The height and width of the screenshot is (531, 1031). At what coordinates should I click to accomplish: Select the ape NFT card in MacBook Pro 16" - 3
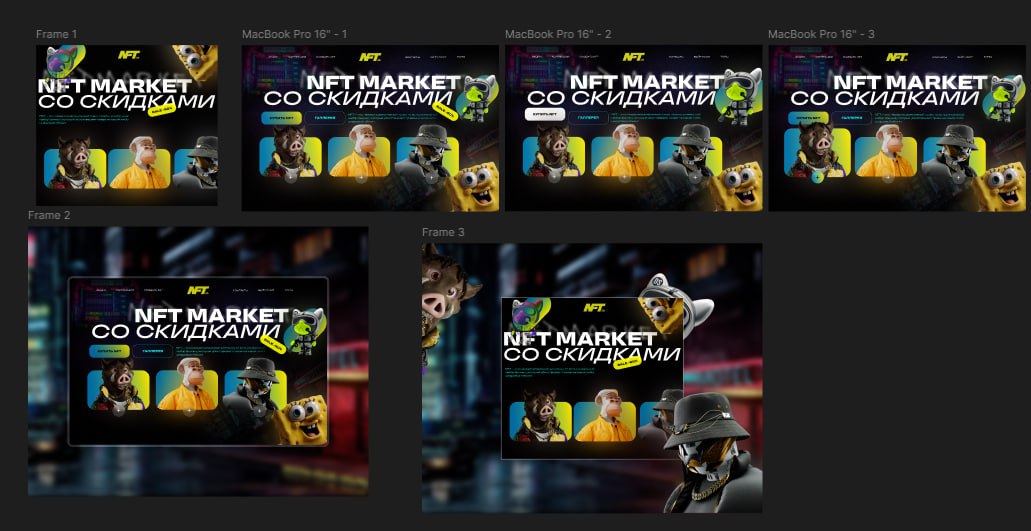[885, 152]
